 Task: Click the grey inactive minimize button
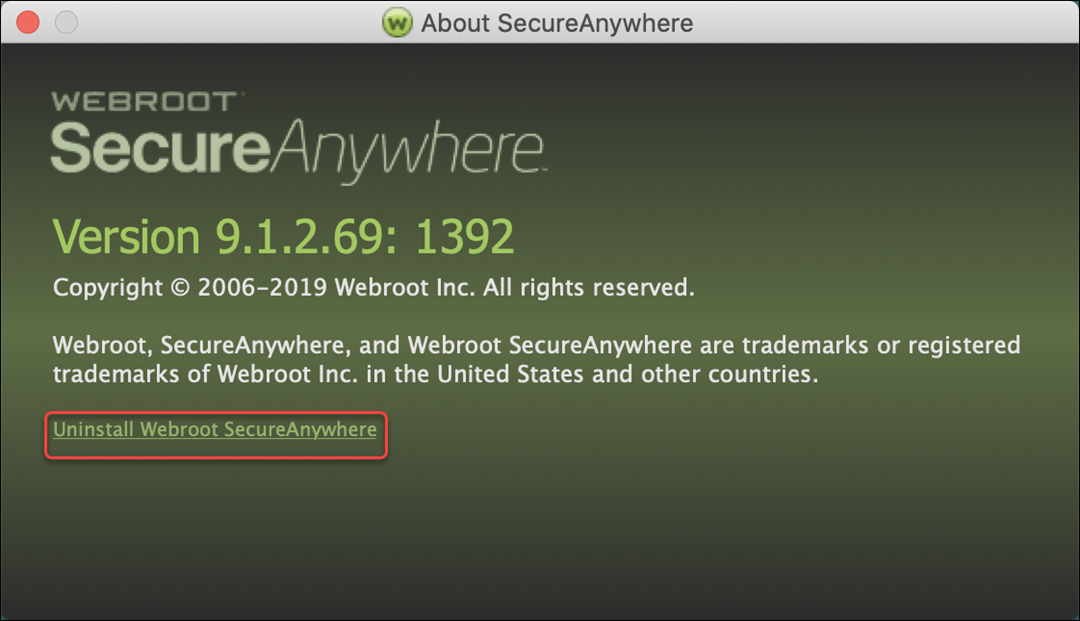[65, 21]
